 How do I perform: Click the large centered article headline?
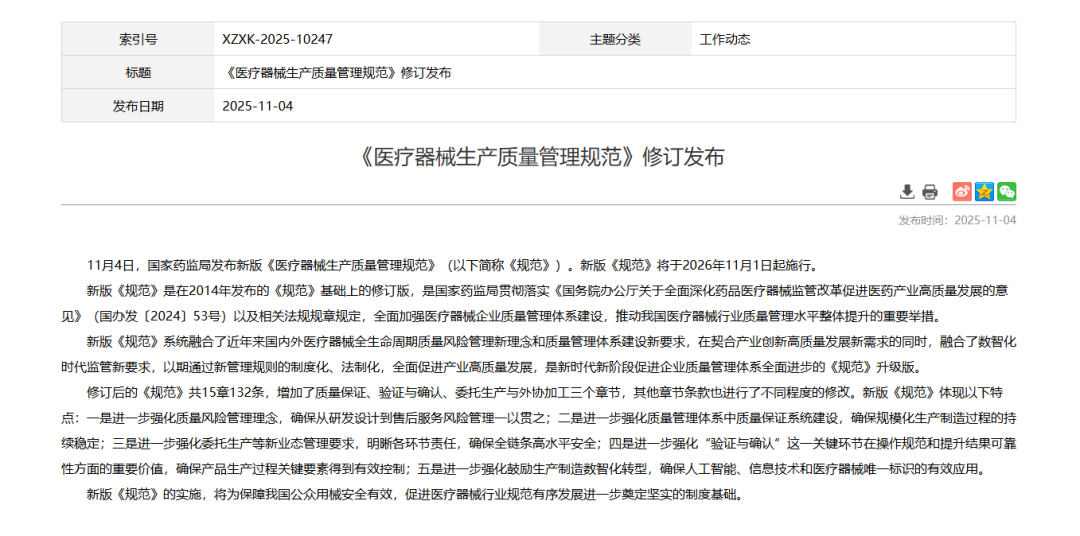[x=539, y=157]
